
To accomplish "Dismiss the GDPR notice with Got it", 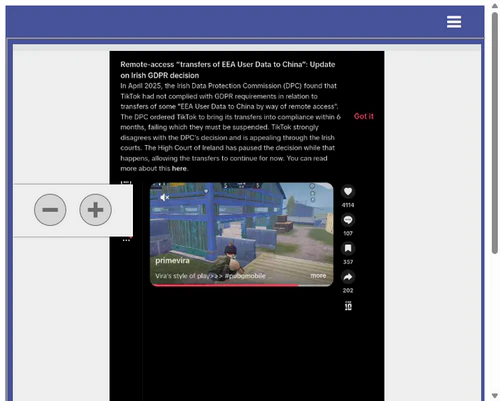I will click(x=364, y=116).
